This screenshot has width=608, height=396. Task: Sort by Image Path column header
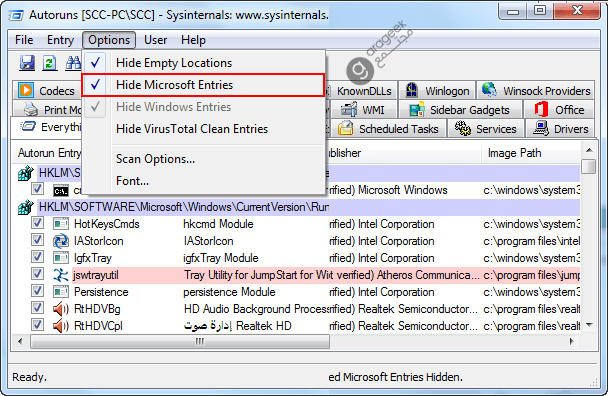[x=530, y=153]
